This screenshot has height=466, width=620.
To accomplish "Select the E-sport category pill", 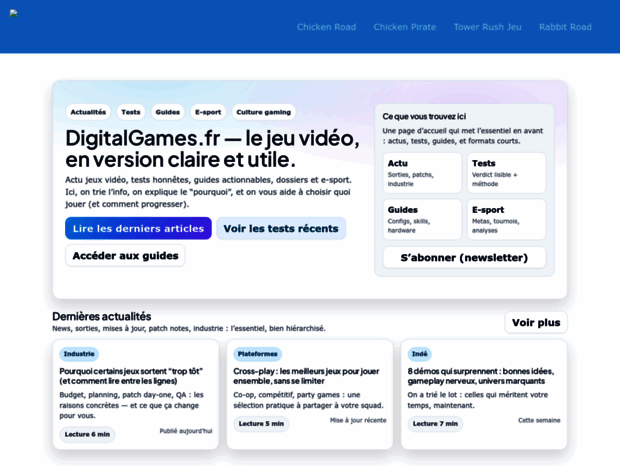I will (x=208, y=112).
